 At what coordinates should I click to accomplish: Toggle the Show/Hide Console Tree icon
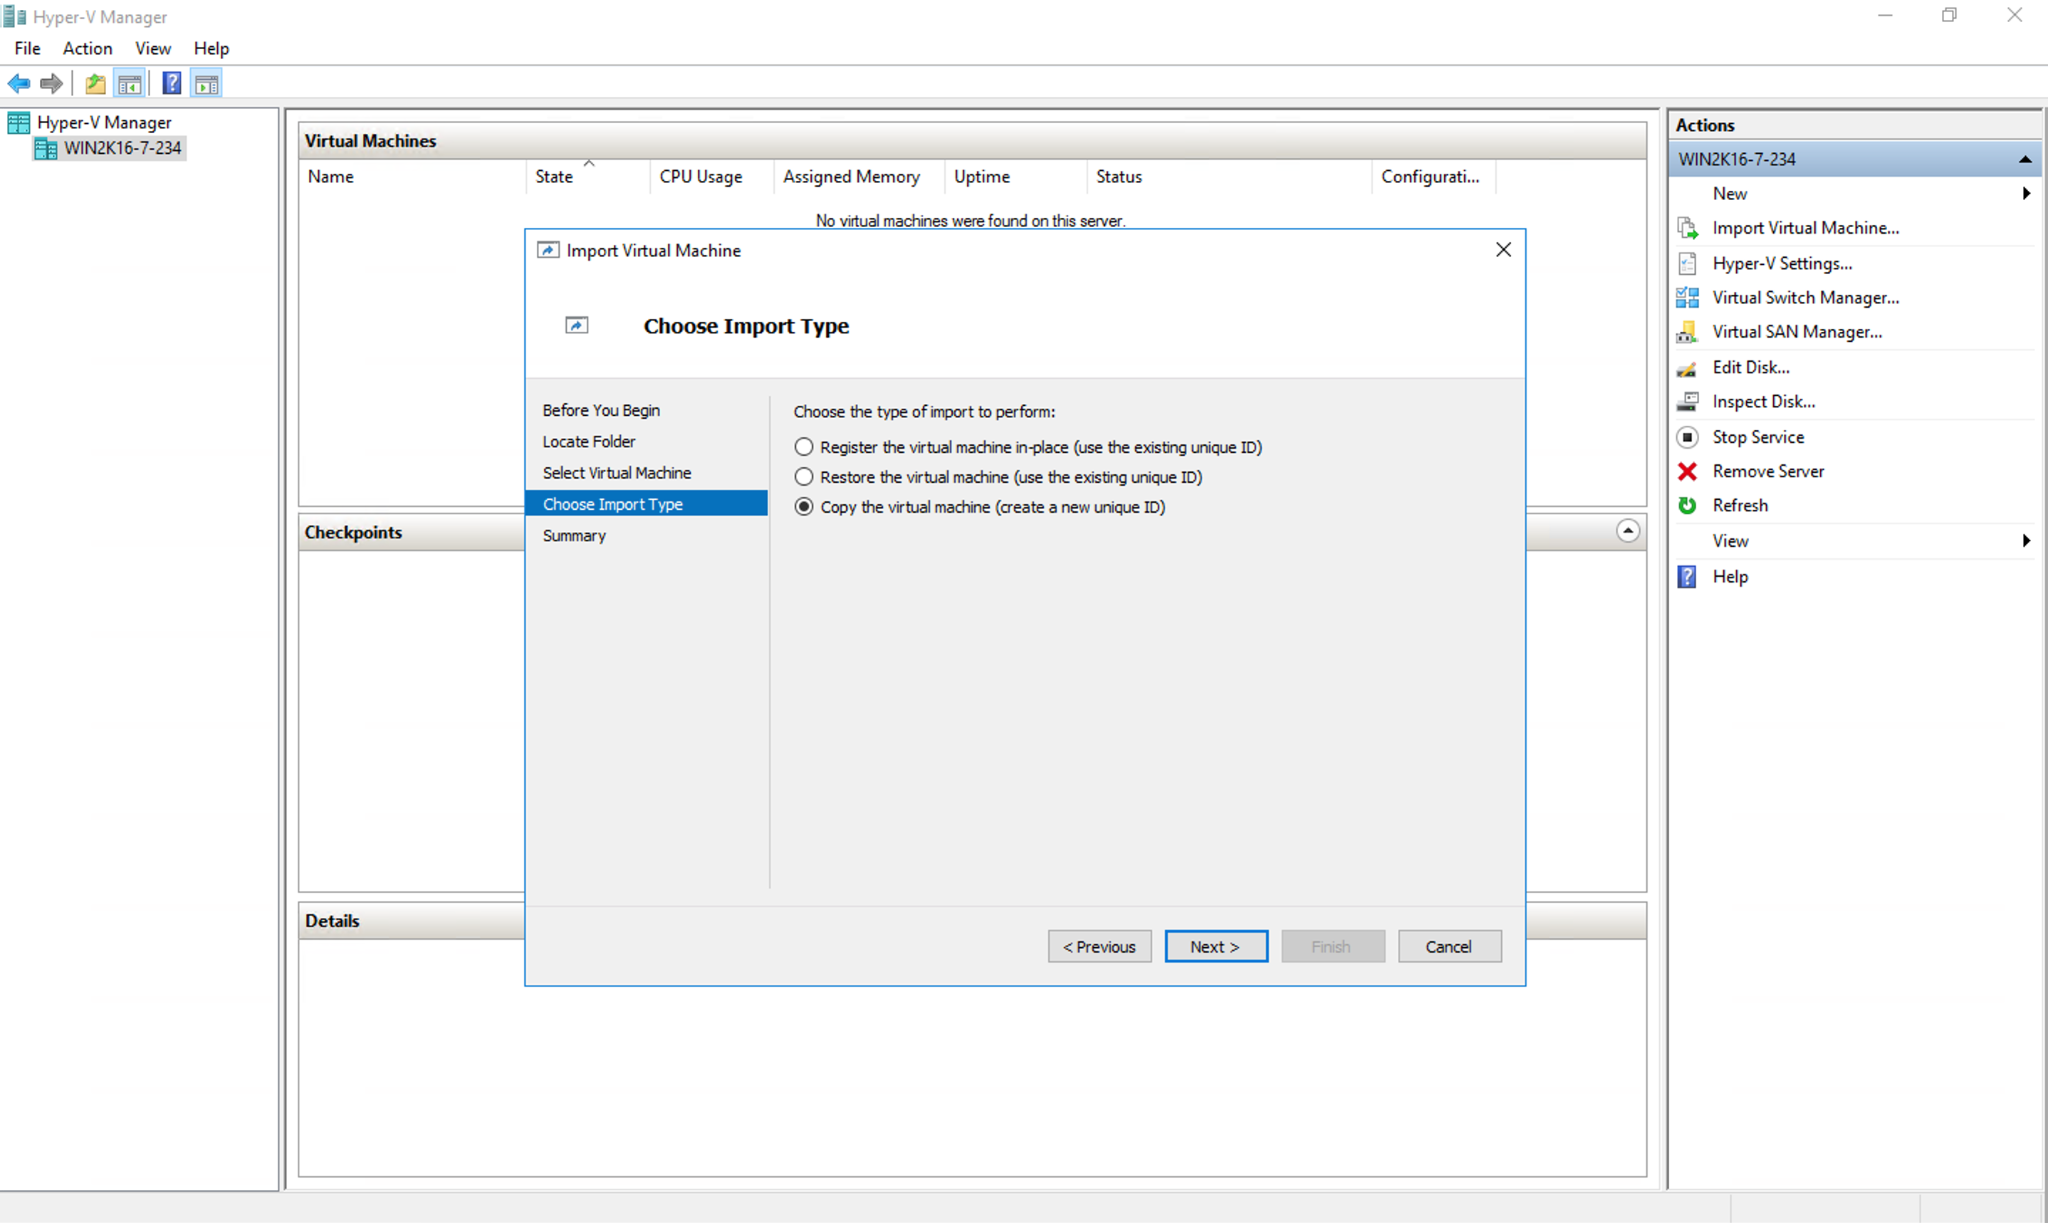tap(130, 84)
